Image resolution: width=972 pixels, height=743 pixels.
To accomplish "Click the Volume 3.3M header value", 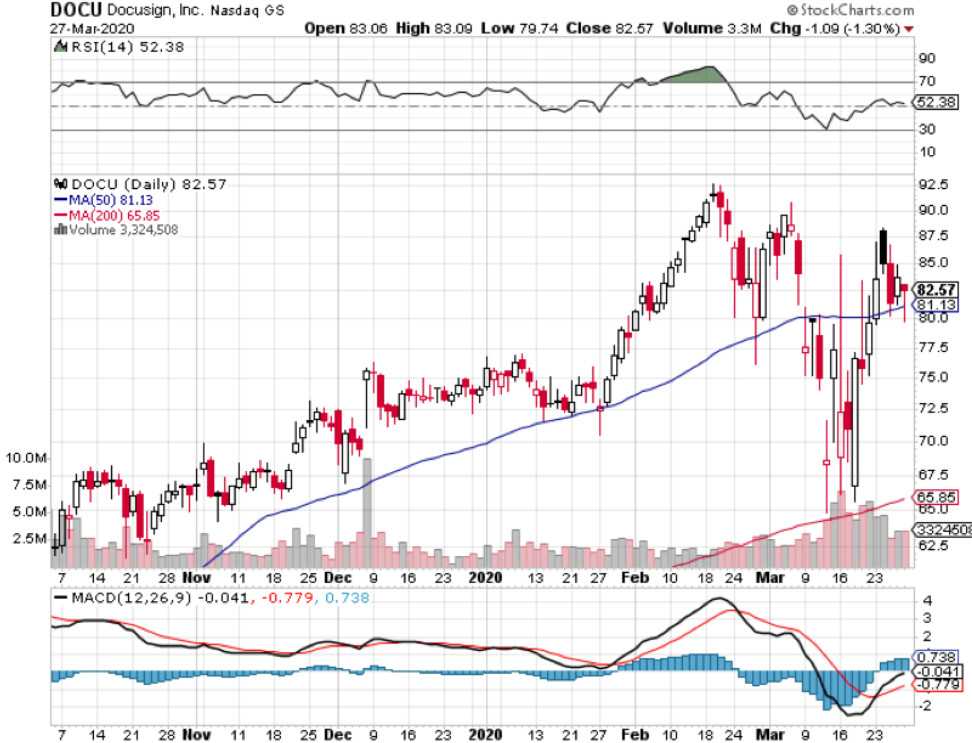I will 712,29.
